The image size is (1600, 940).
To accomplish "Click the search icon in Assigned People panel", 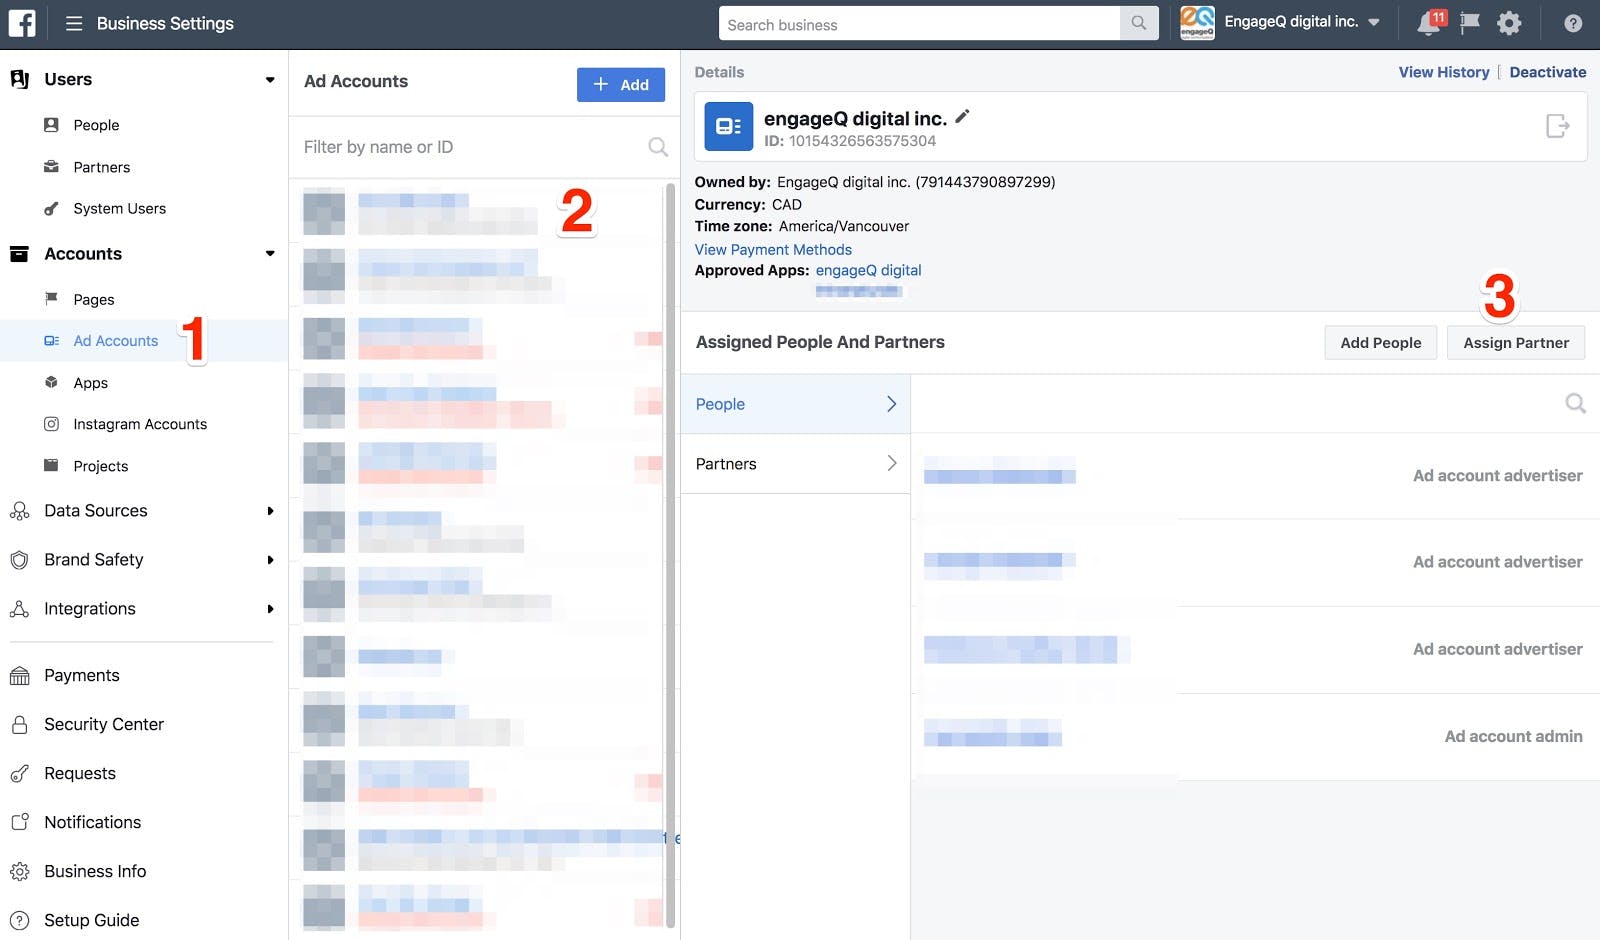I will (x=1575, y=403).
